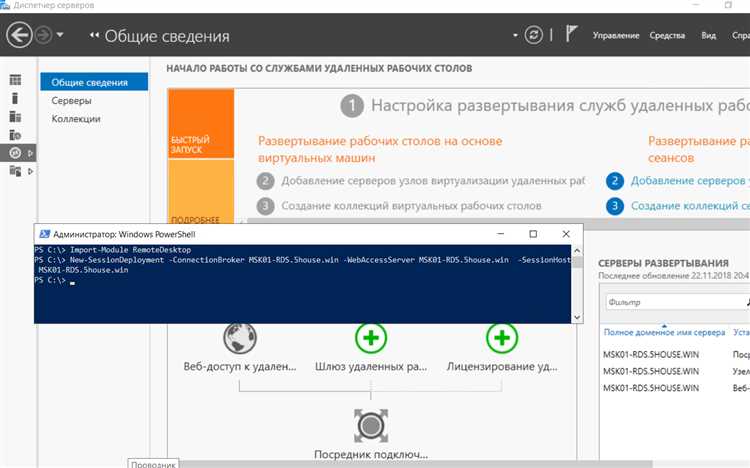Click Создание коллекций виртуальных рабочих столов

point(411,206)
